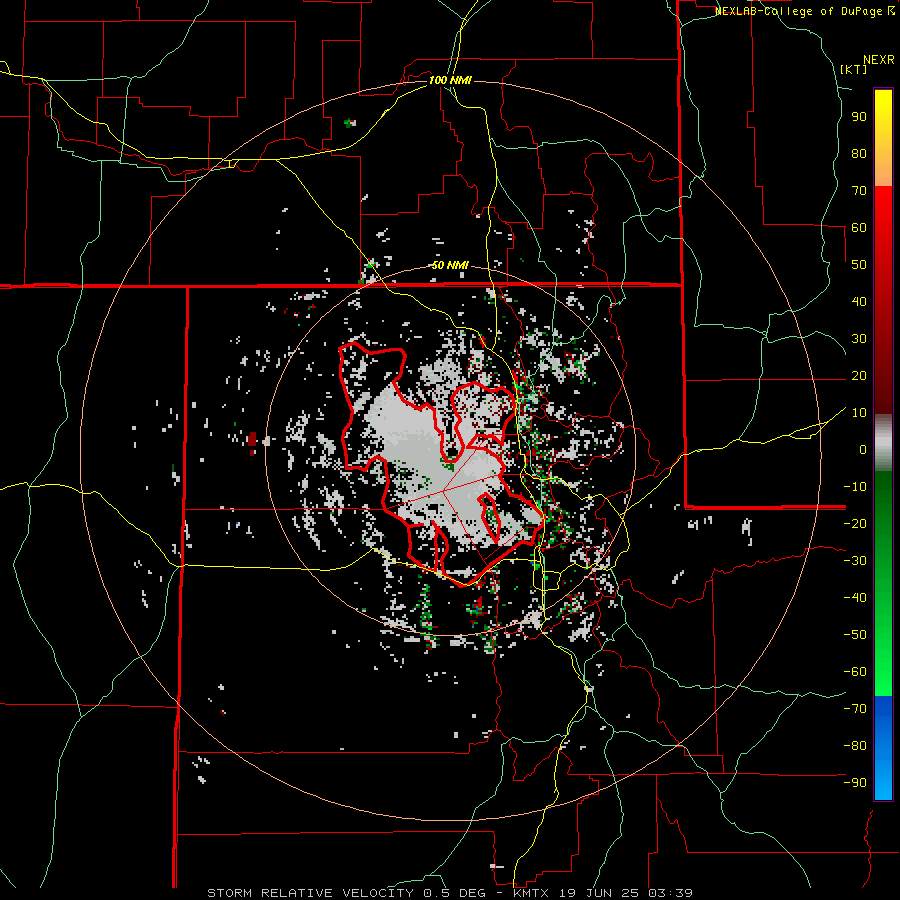Image resolution: width=900 pixels, height=900 pixels.
Task: Select the 70 value on the velocity scale
Action: click(859, 191)
